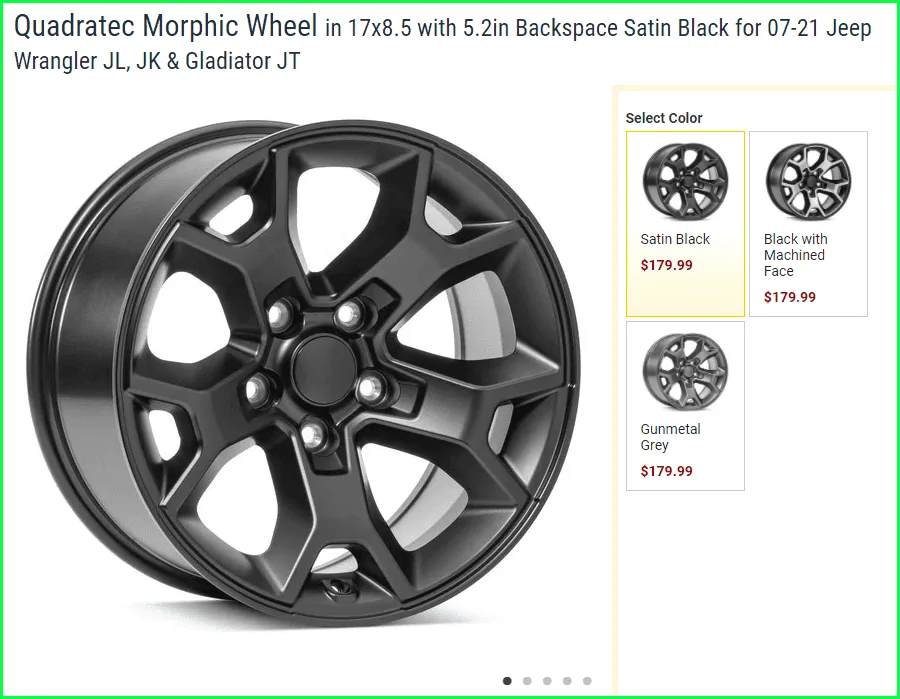900x699 pixels.
Task: Click the Gunmetal Grey label text
Action: (x=670, y=437)
